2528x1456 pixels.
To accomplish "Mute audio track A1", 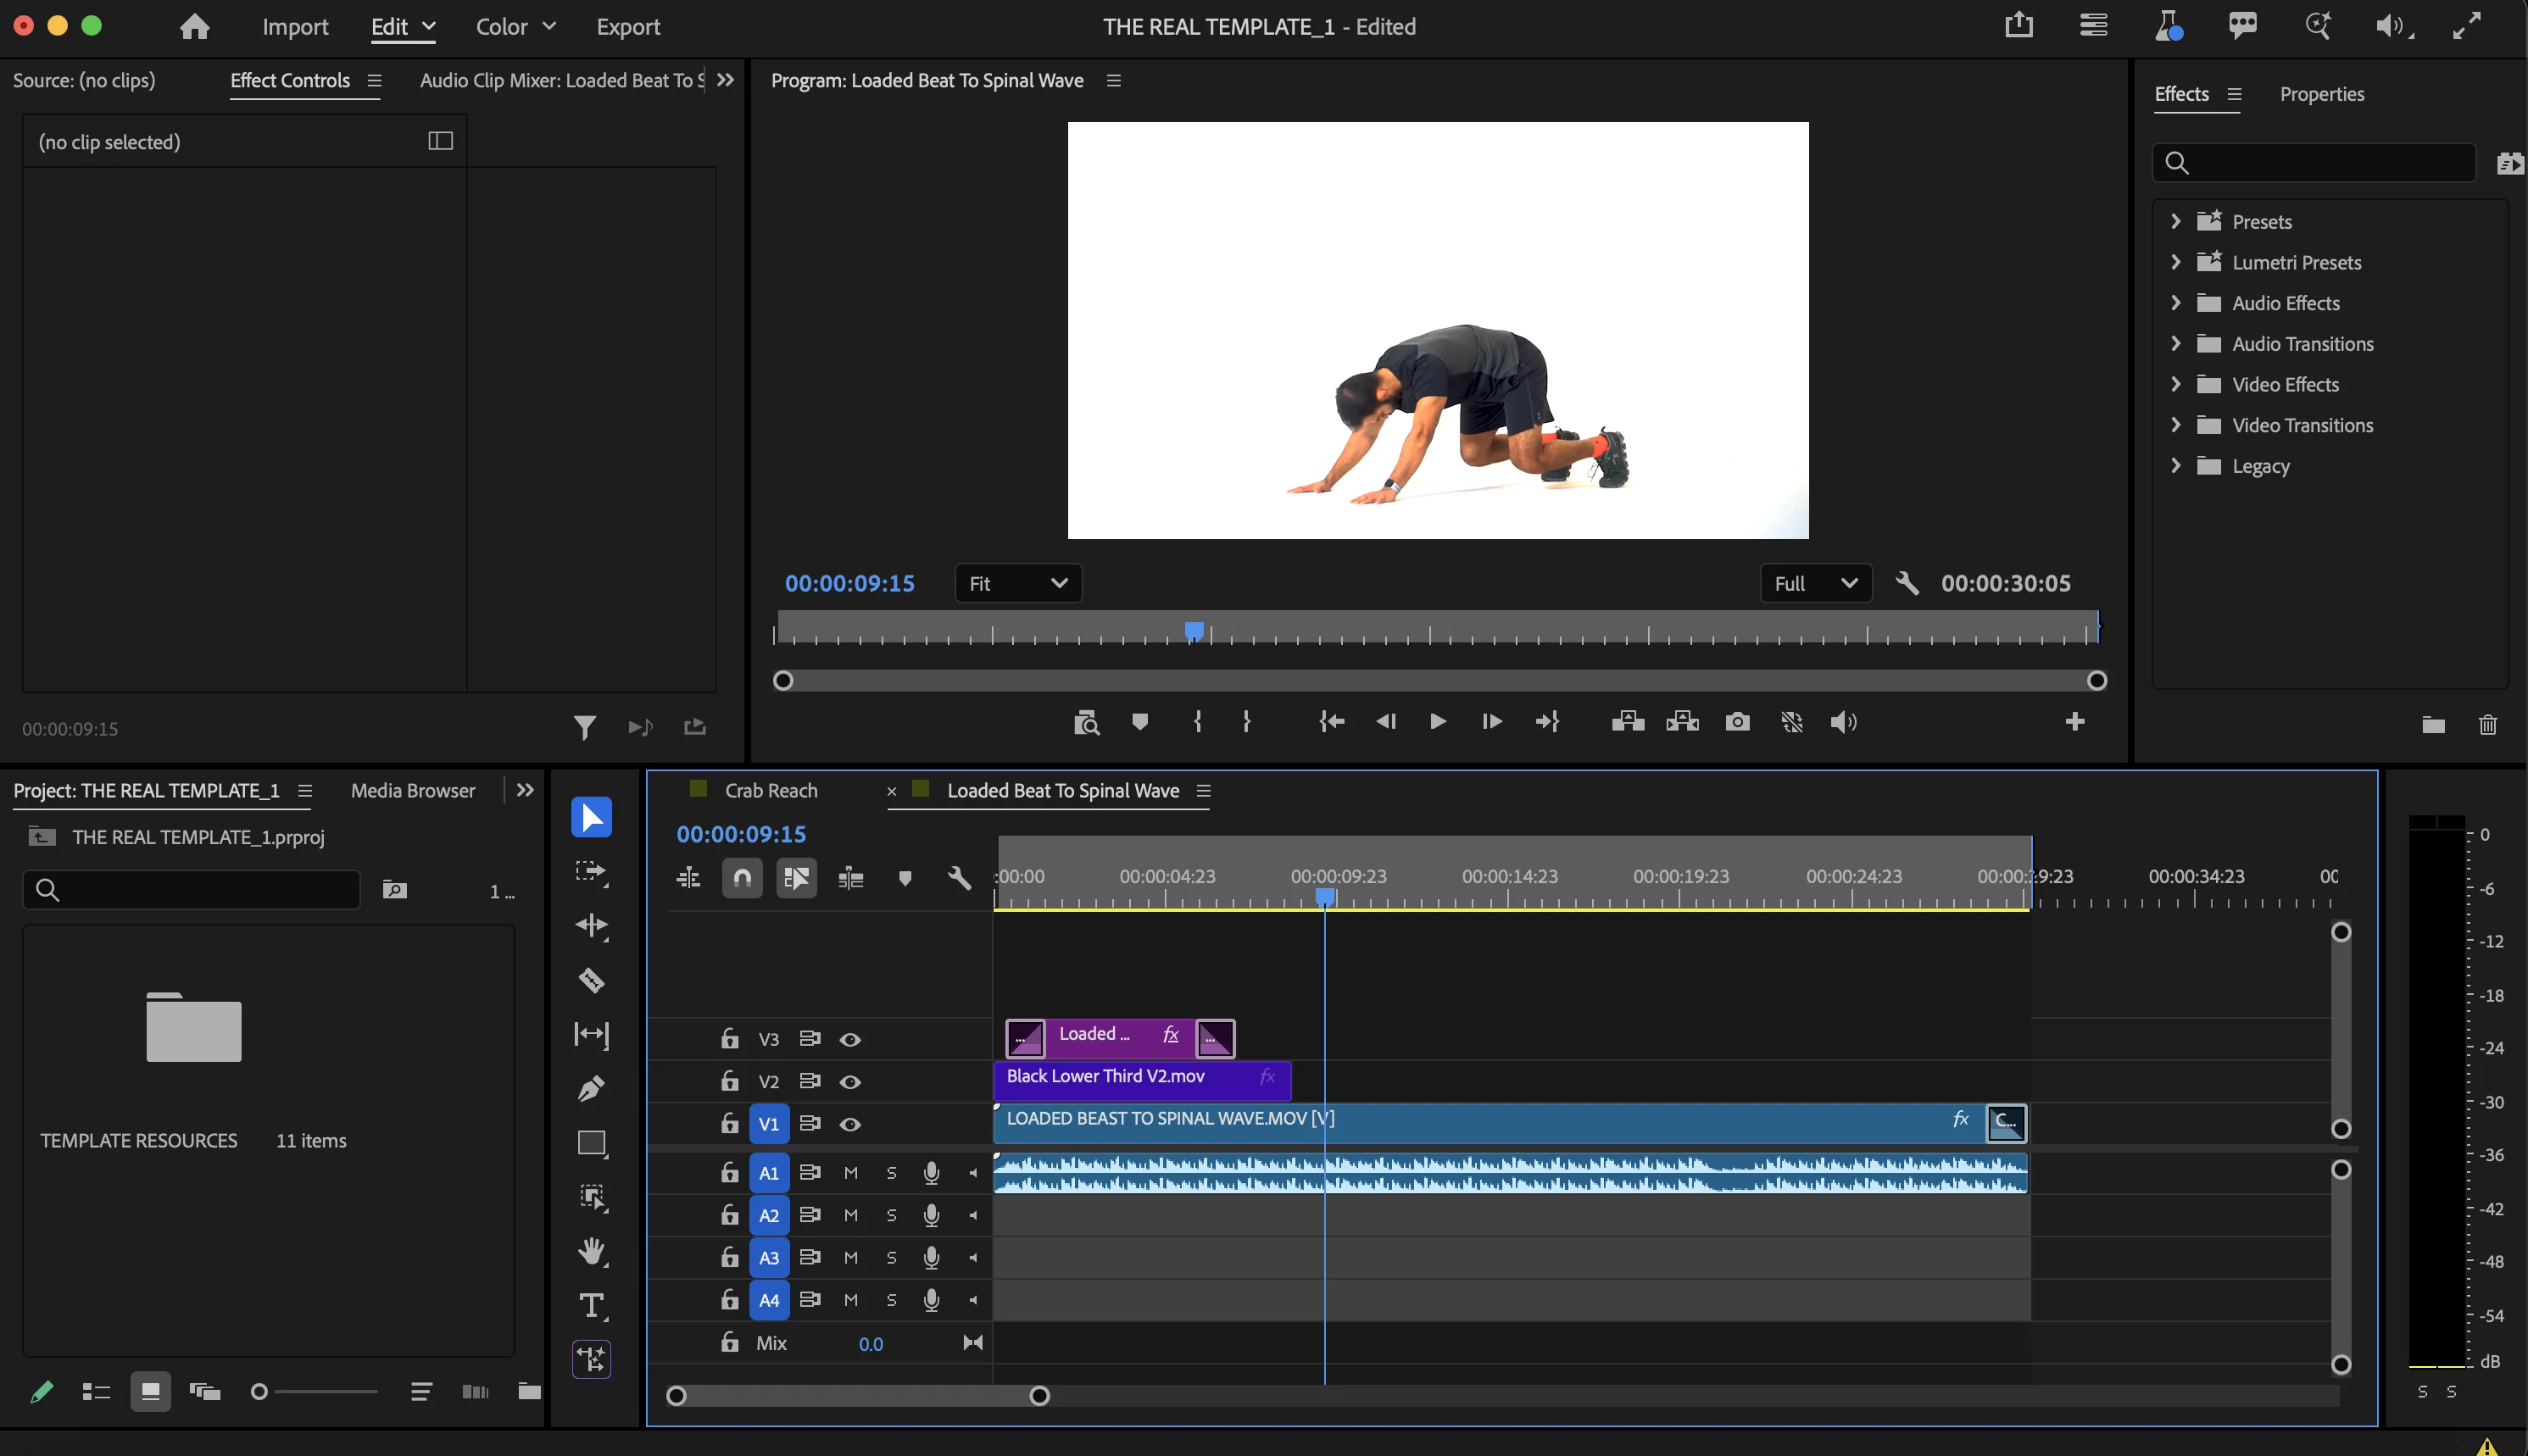I will point(851,1173).
